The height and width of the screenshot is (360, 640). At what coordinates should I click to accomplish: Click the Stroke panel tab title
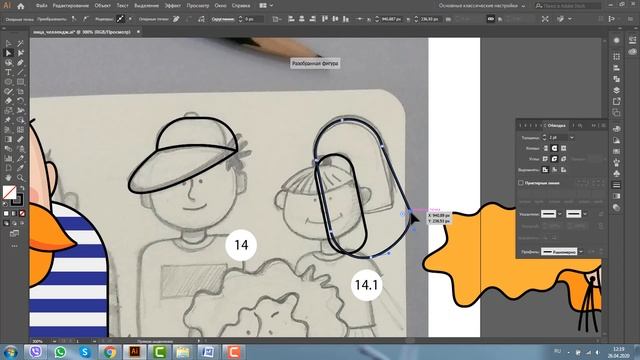pyautogui.click(x=556, y=125)
